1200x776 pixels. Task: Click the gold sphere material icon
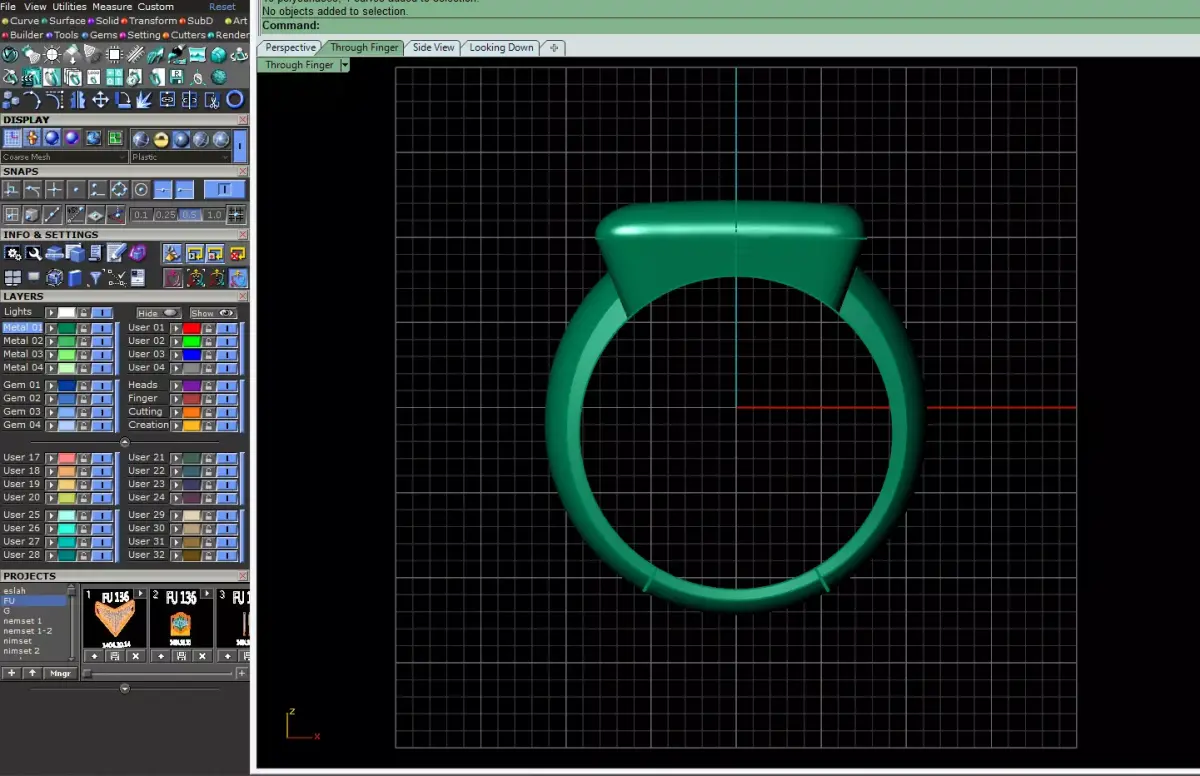coord(161,139)
